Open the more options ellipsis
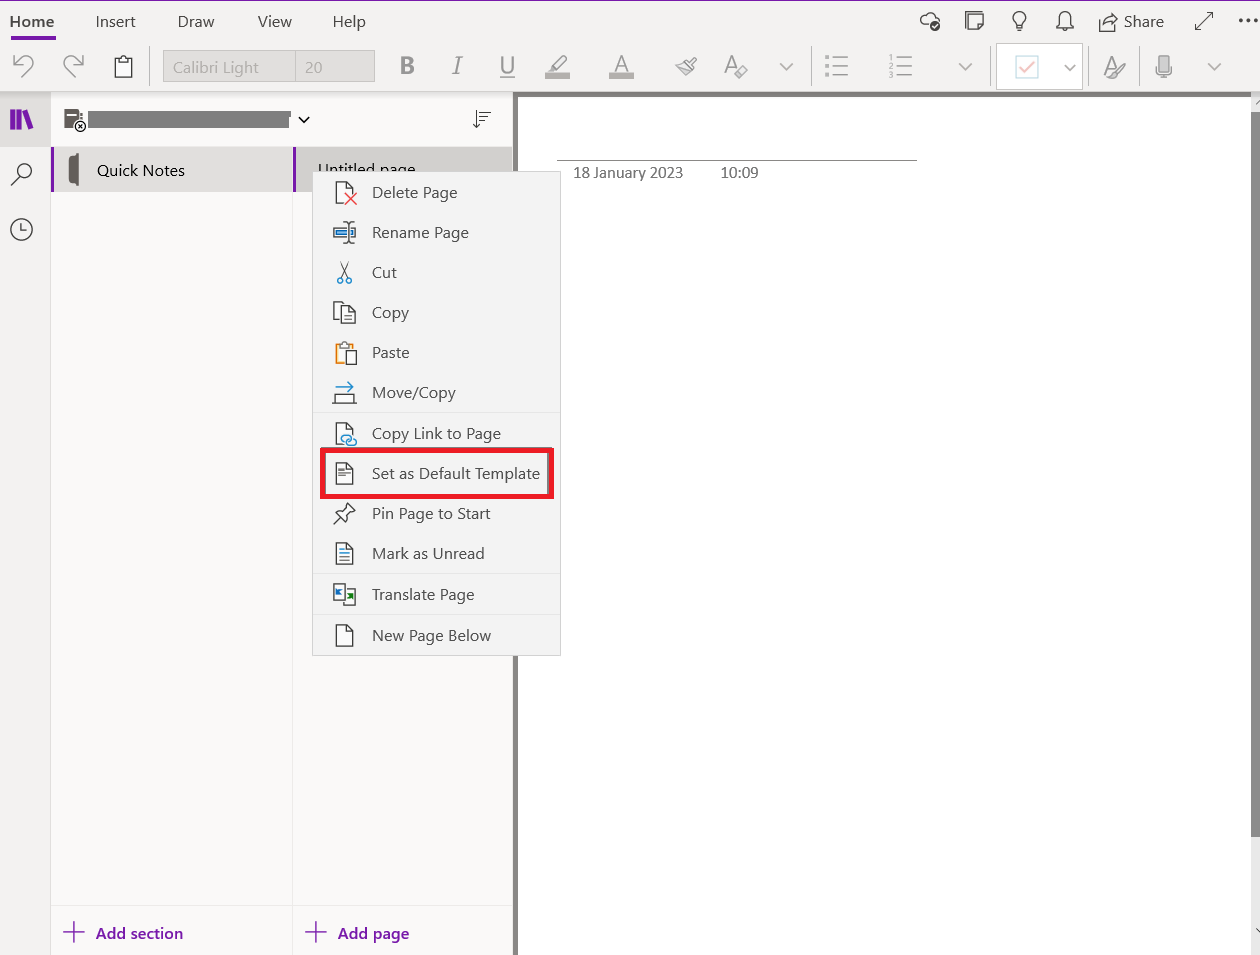The width and height of the screenshot is (1260, 955). click(1247, 21)
